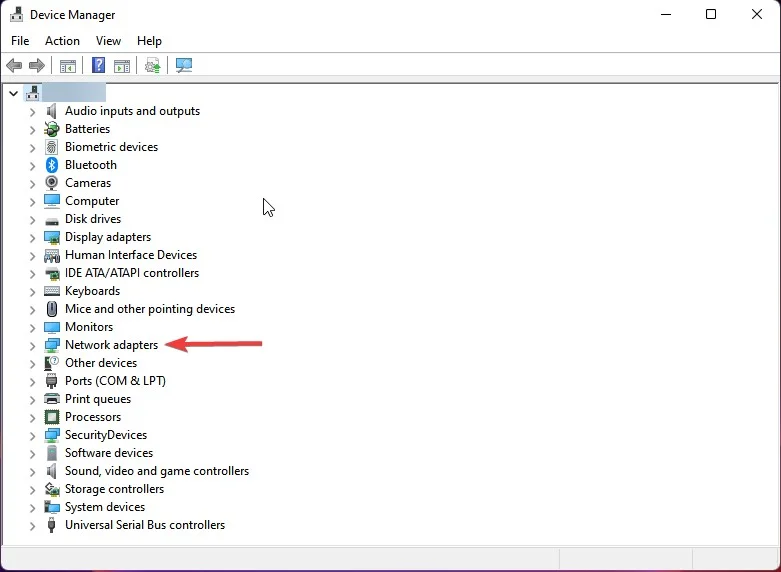This screenshot has width=781, height=572.
Task: Click the Universal Serial Bus controllers icon
Action: click(51, 525)
